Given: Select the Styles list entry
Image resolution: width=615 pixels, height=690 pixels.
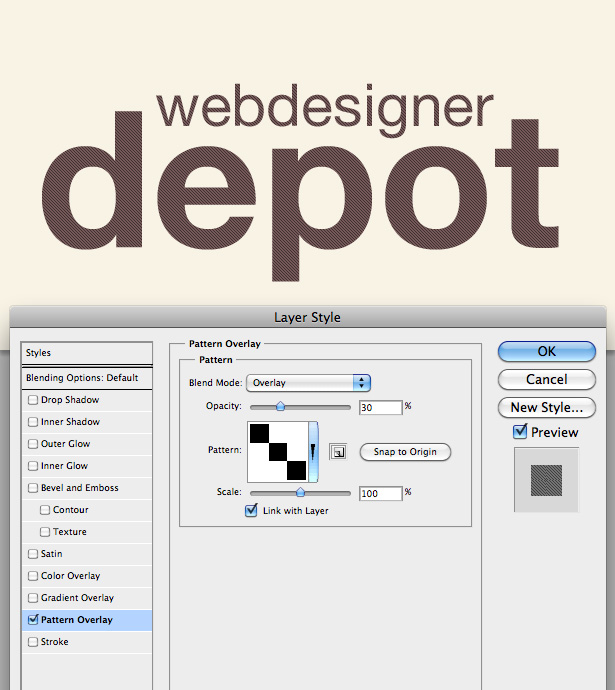Looking at the screenshot, I should [87, 353].
